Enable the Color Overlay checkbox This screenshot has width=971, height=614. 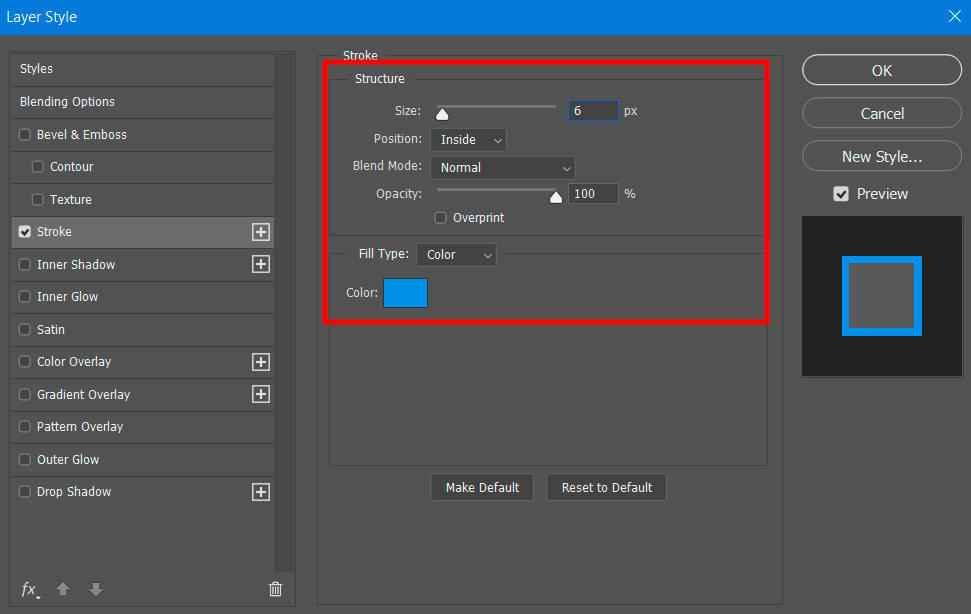(25, 361)
